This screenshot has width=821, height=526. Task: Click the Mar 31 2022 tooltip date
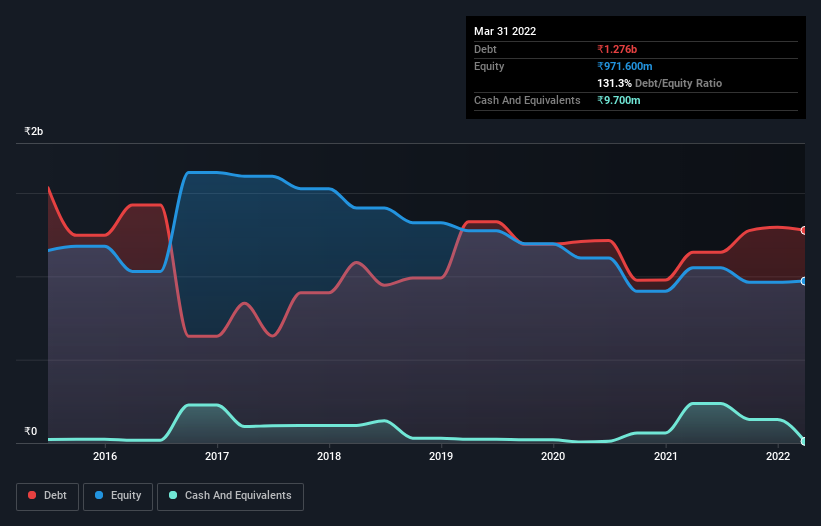pyautogui.click(x=505, y=31)
